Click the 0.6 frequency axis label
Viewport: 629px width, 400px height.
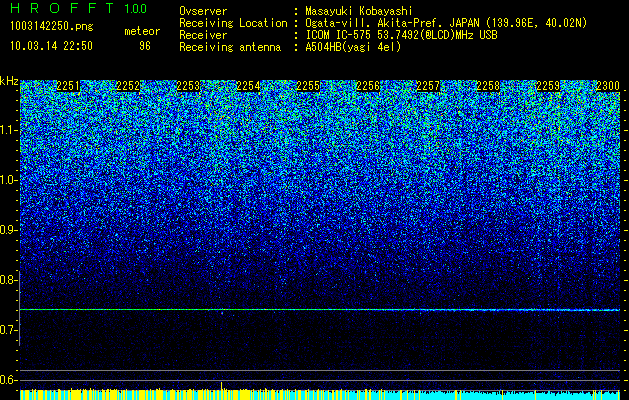pyautogui.click(x=8, y=380)
